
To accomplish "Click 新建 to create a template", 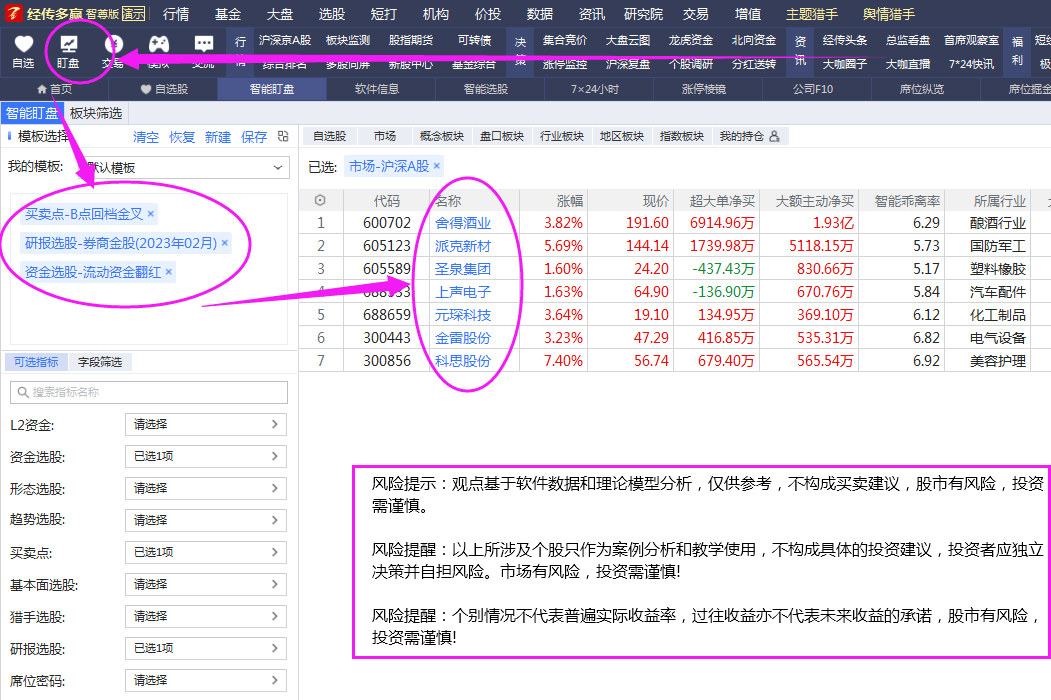I will [218, 137].
